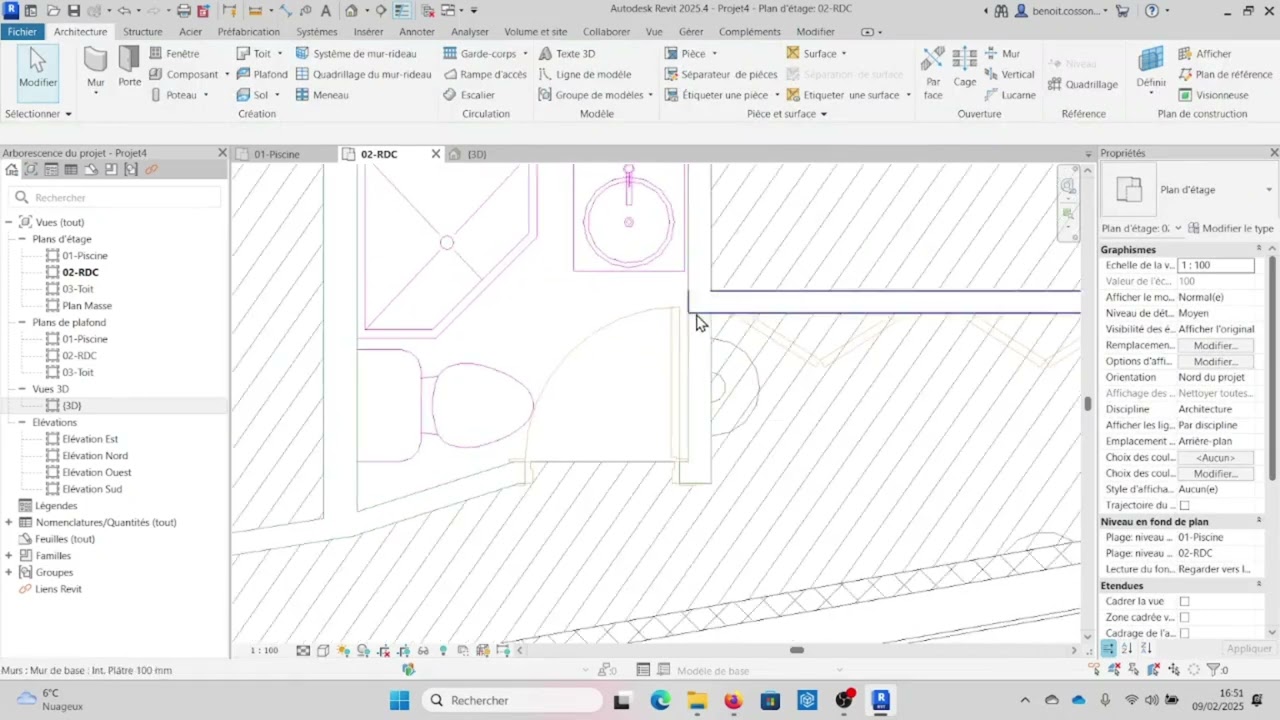Collapse the Vues (tout) tree node
Screen dimensions: 1280x720
click(9, 222)
